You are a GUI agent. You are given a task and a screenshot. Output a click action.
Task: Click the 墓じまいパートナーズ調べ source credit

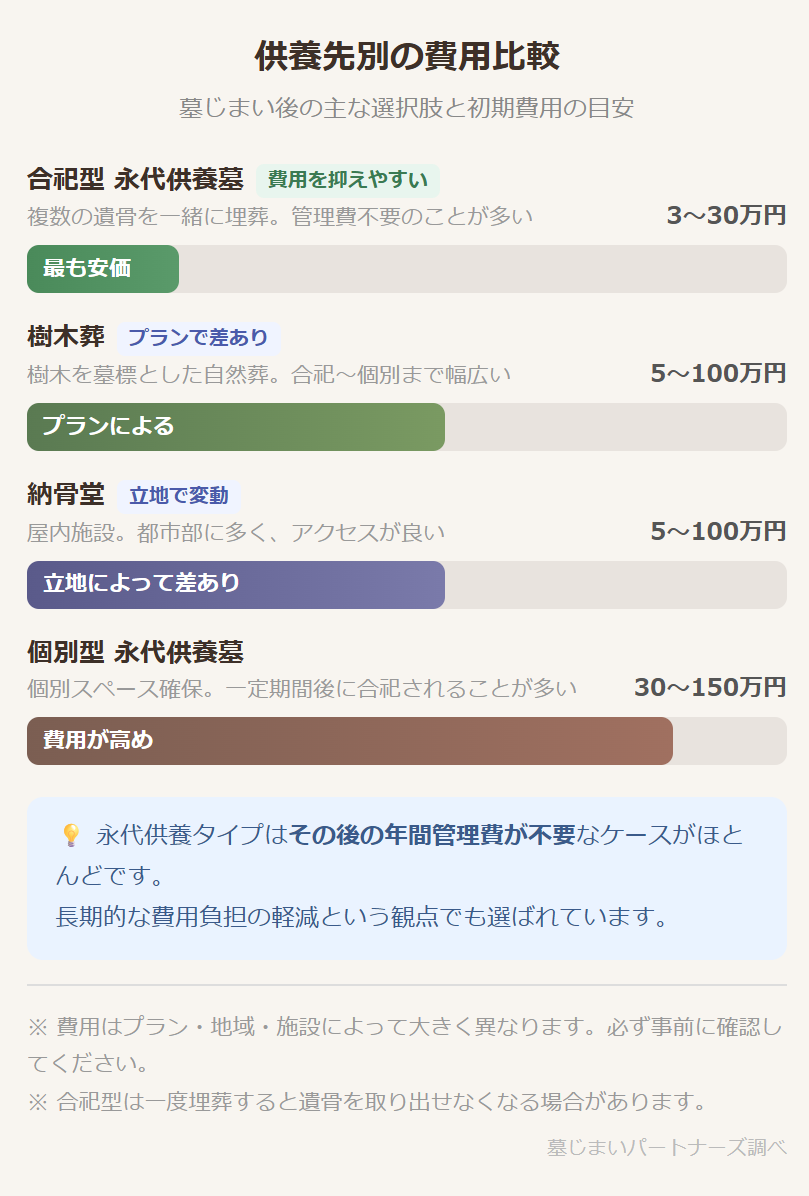[x=666, y=1147]
